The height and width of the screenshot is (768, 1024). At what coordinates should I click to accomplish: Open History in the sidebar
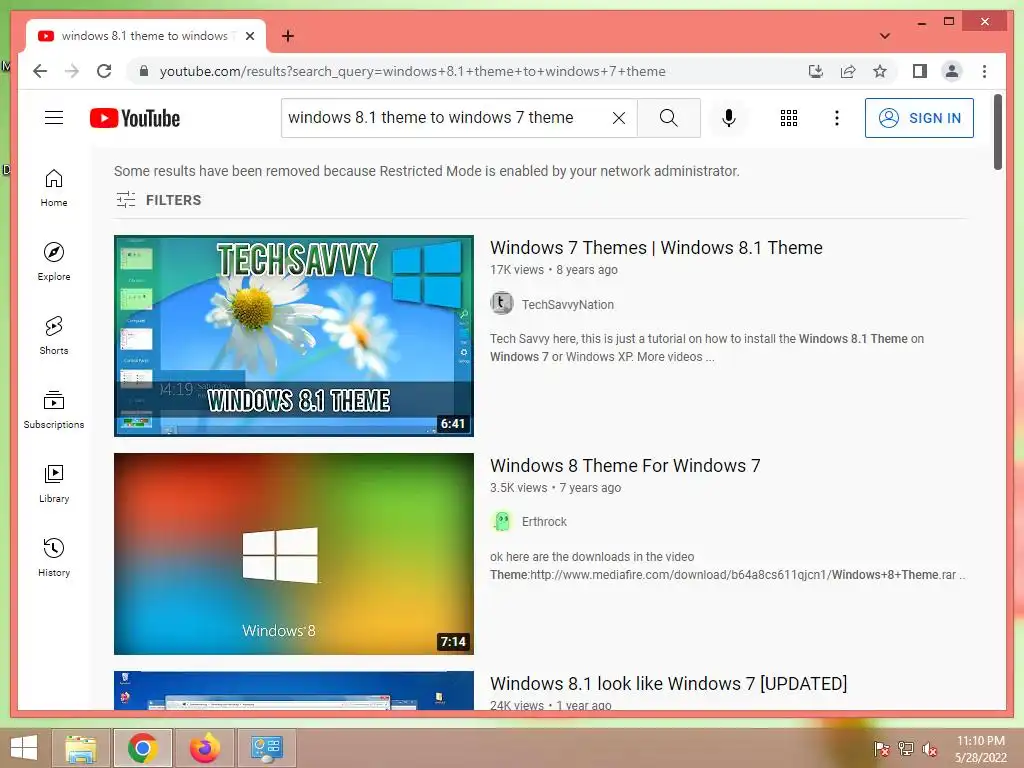click(54, 557)
